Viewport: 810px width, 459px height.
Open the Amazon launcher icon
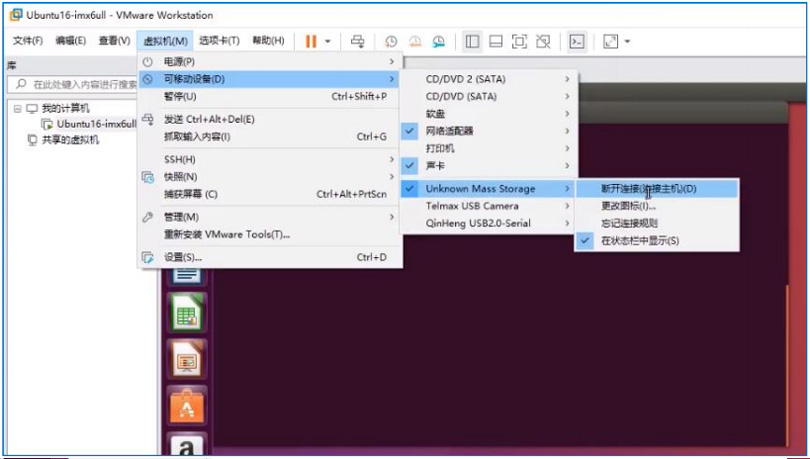click(x=186, y=445)
